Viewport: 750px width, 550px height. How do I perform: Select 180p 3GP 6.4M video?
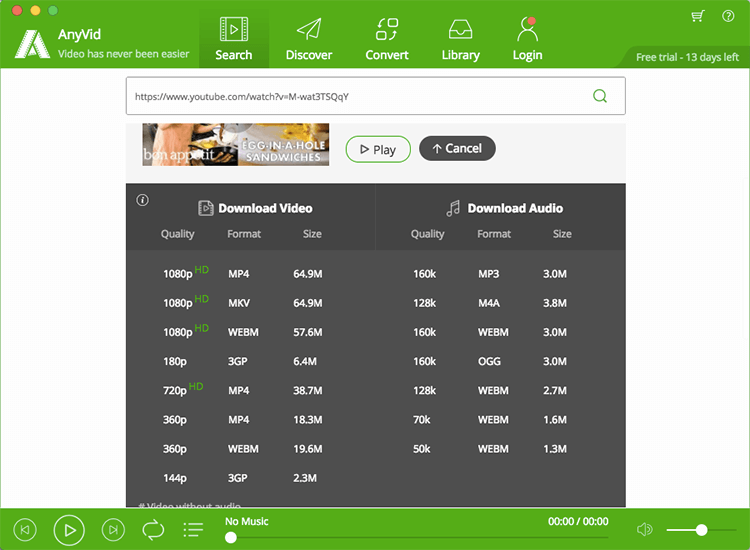pos(251,361)
